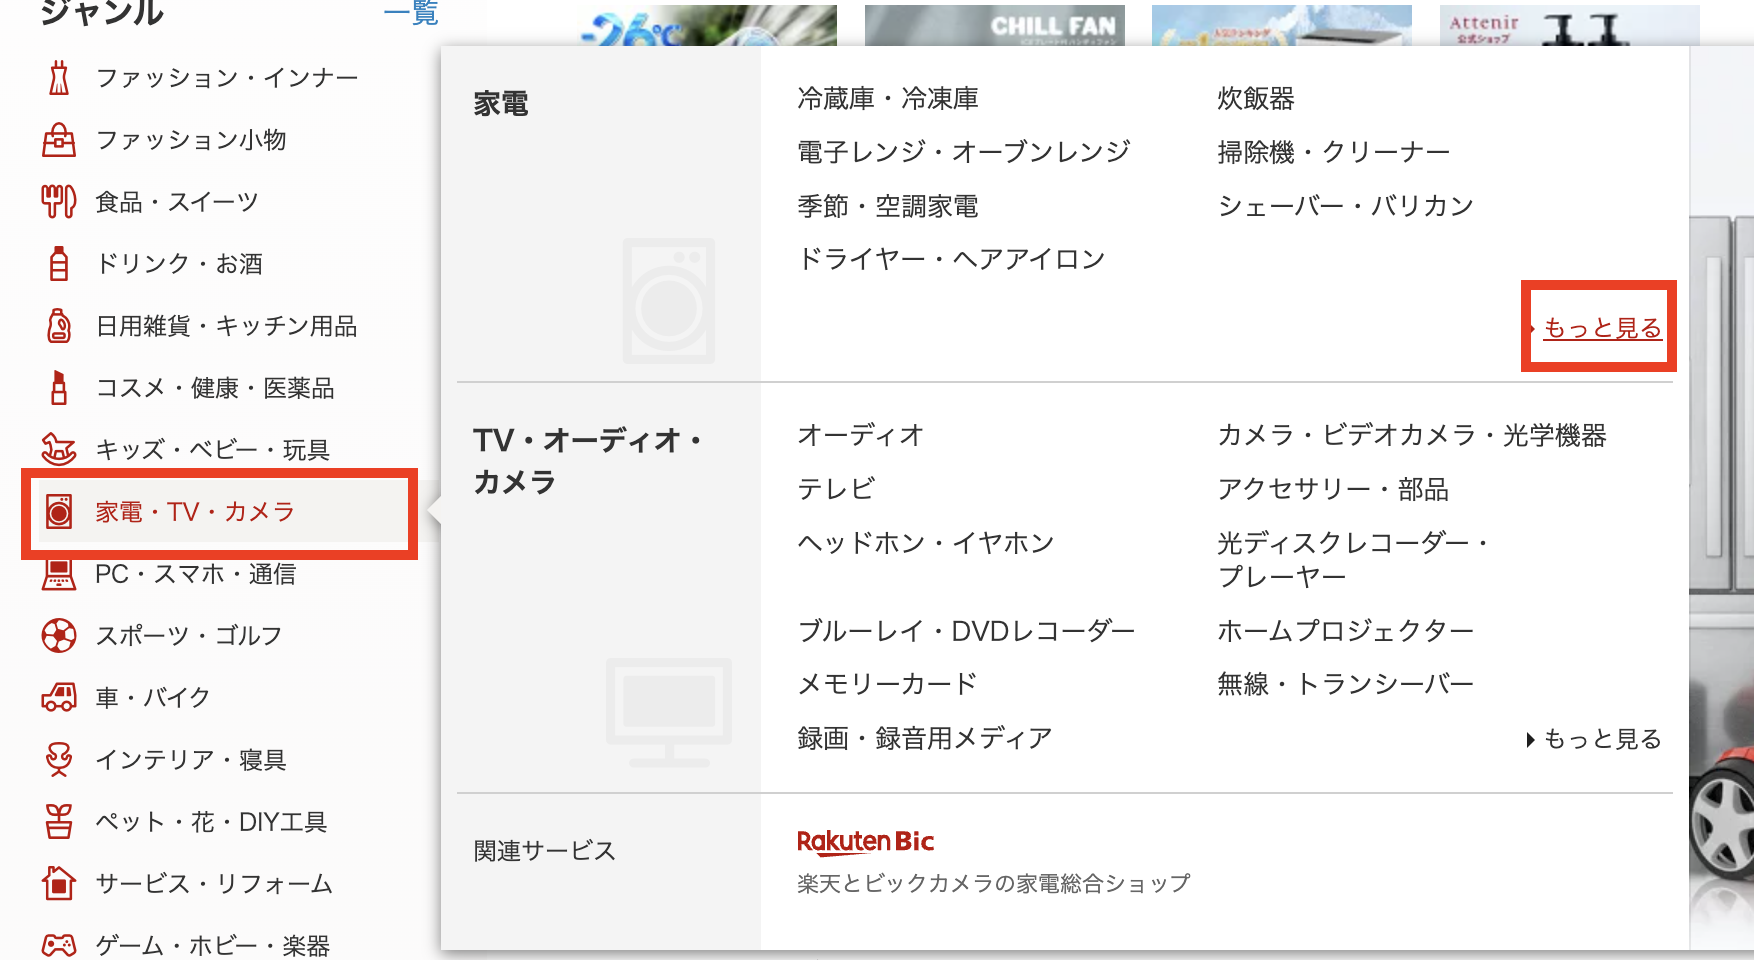Click the bottle icon for ドリンク・お酒
The width and height of the screenshot is (1754, 960).
click(59, 264)
